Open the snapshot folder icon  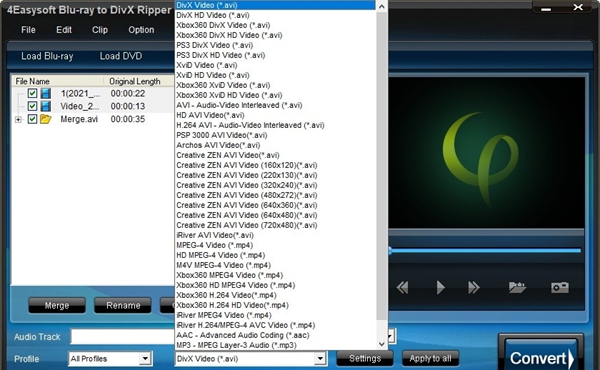517,287
